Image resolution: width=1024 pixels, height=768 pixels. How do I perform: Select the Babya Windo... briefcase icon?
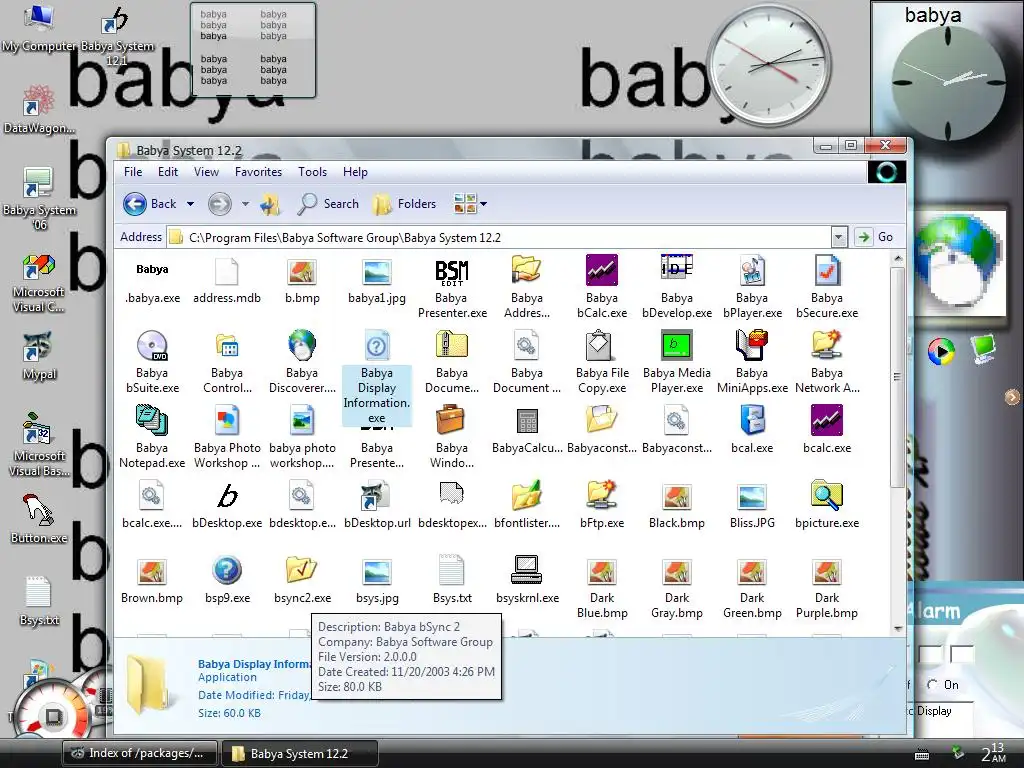pos(451,421)
